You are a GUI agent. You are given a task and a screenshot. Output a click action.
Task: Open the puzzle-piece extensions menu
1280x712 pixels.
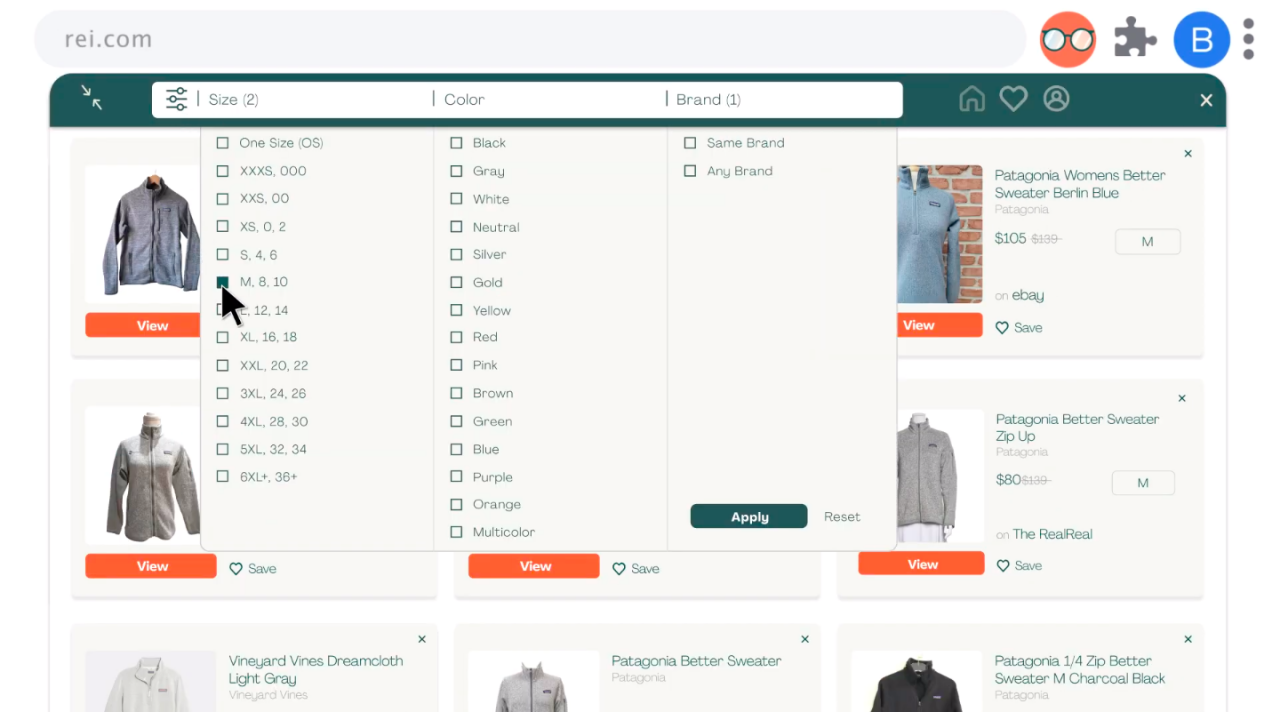(1135, 40)
